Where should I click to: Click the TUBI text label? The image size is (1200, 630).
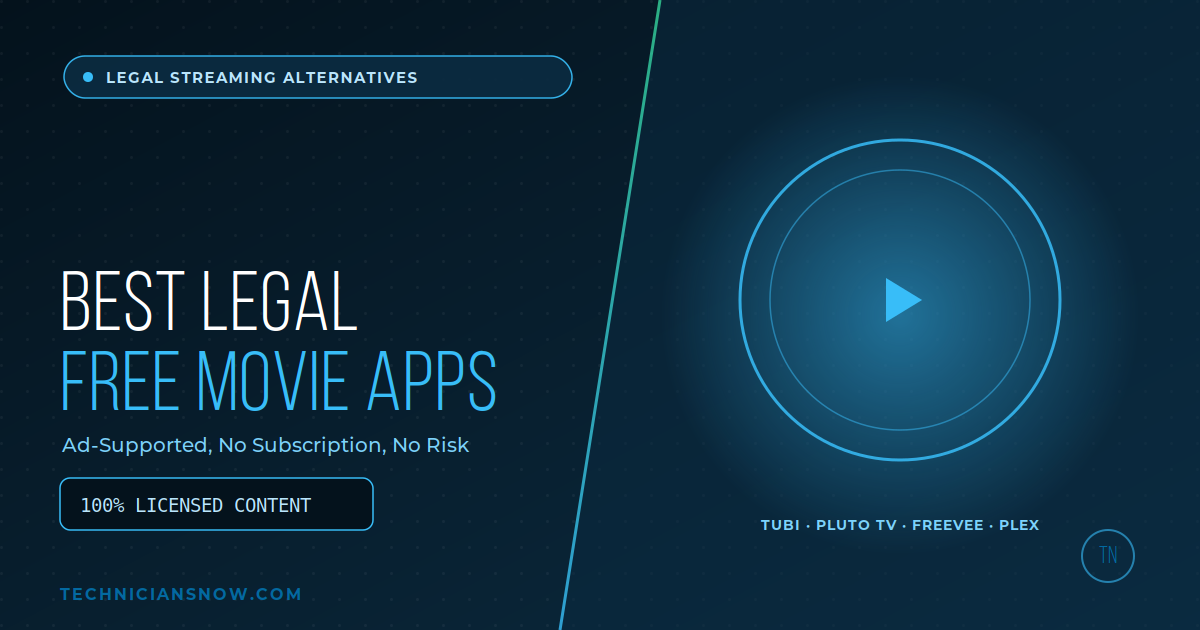coord(780,525)
